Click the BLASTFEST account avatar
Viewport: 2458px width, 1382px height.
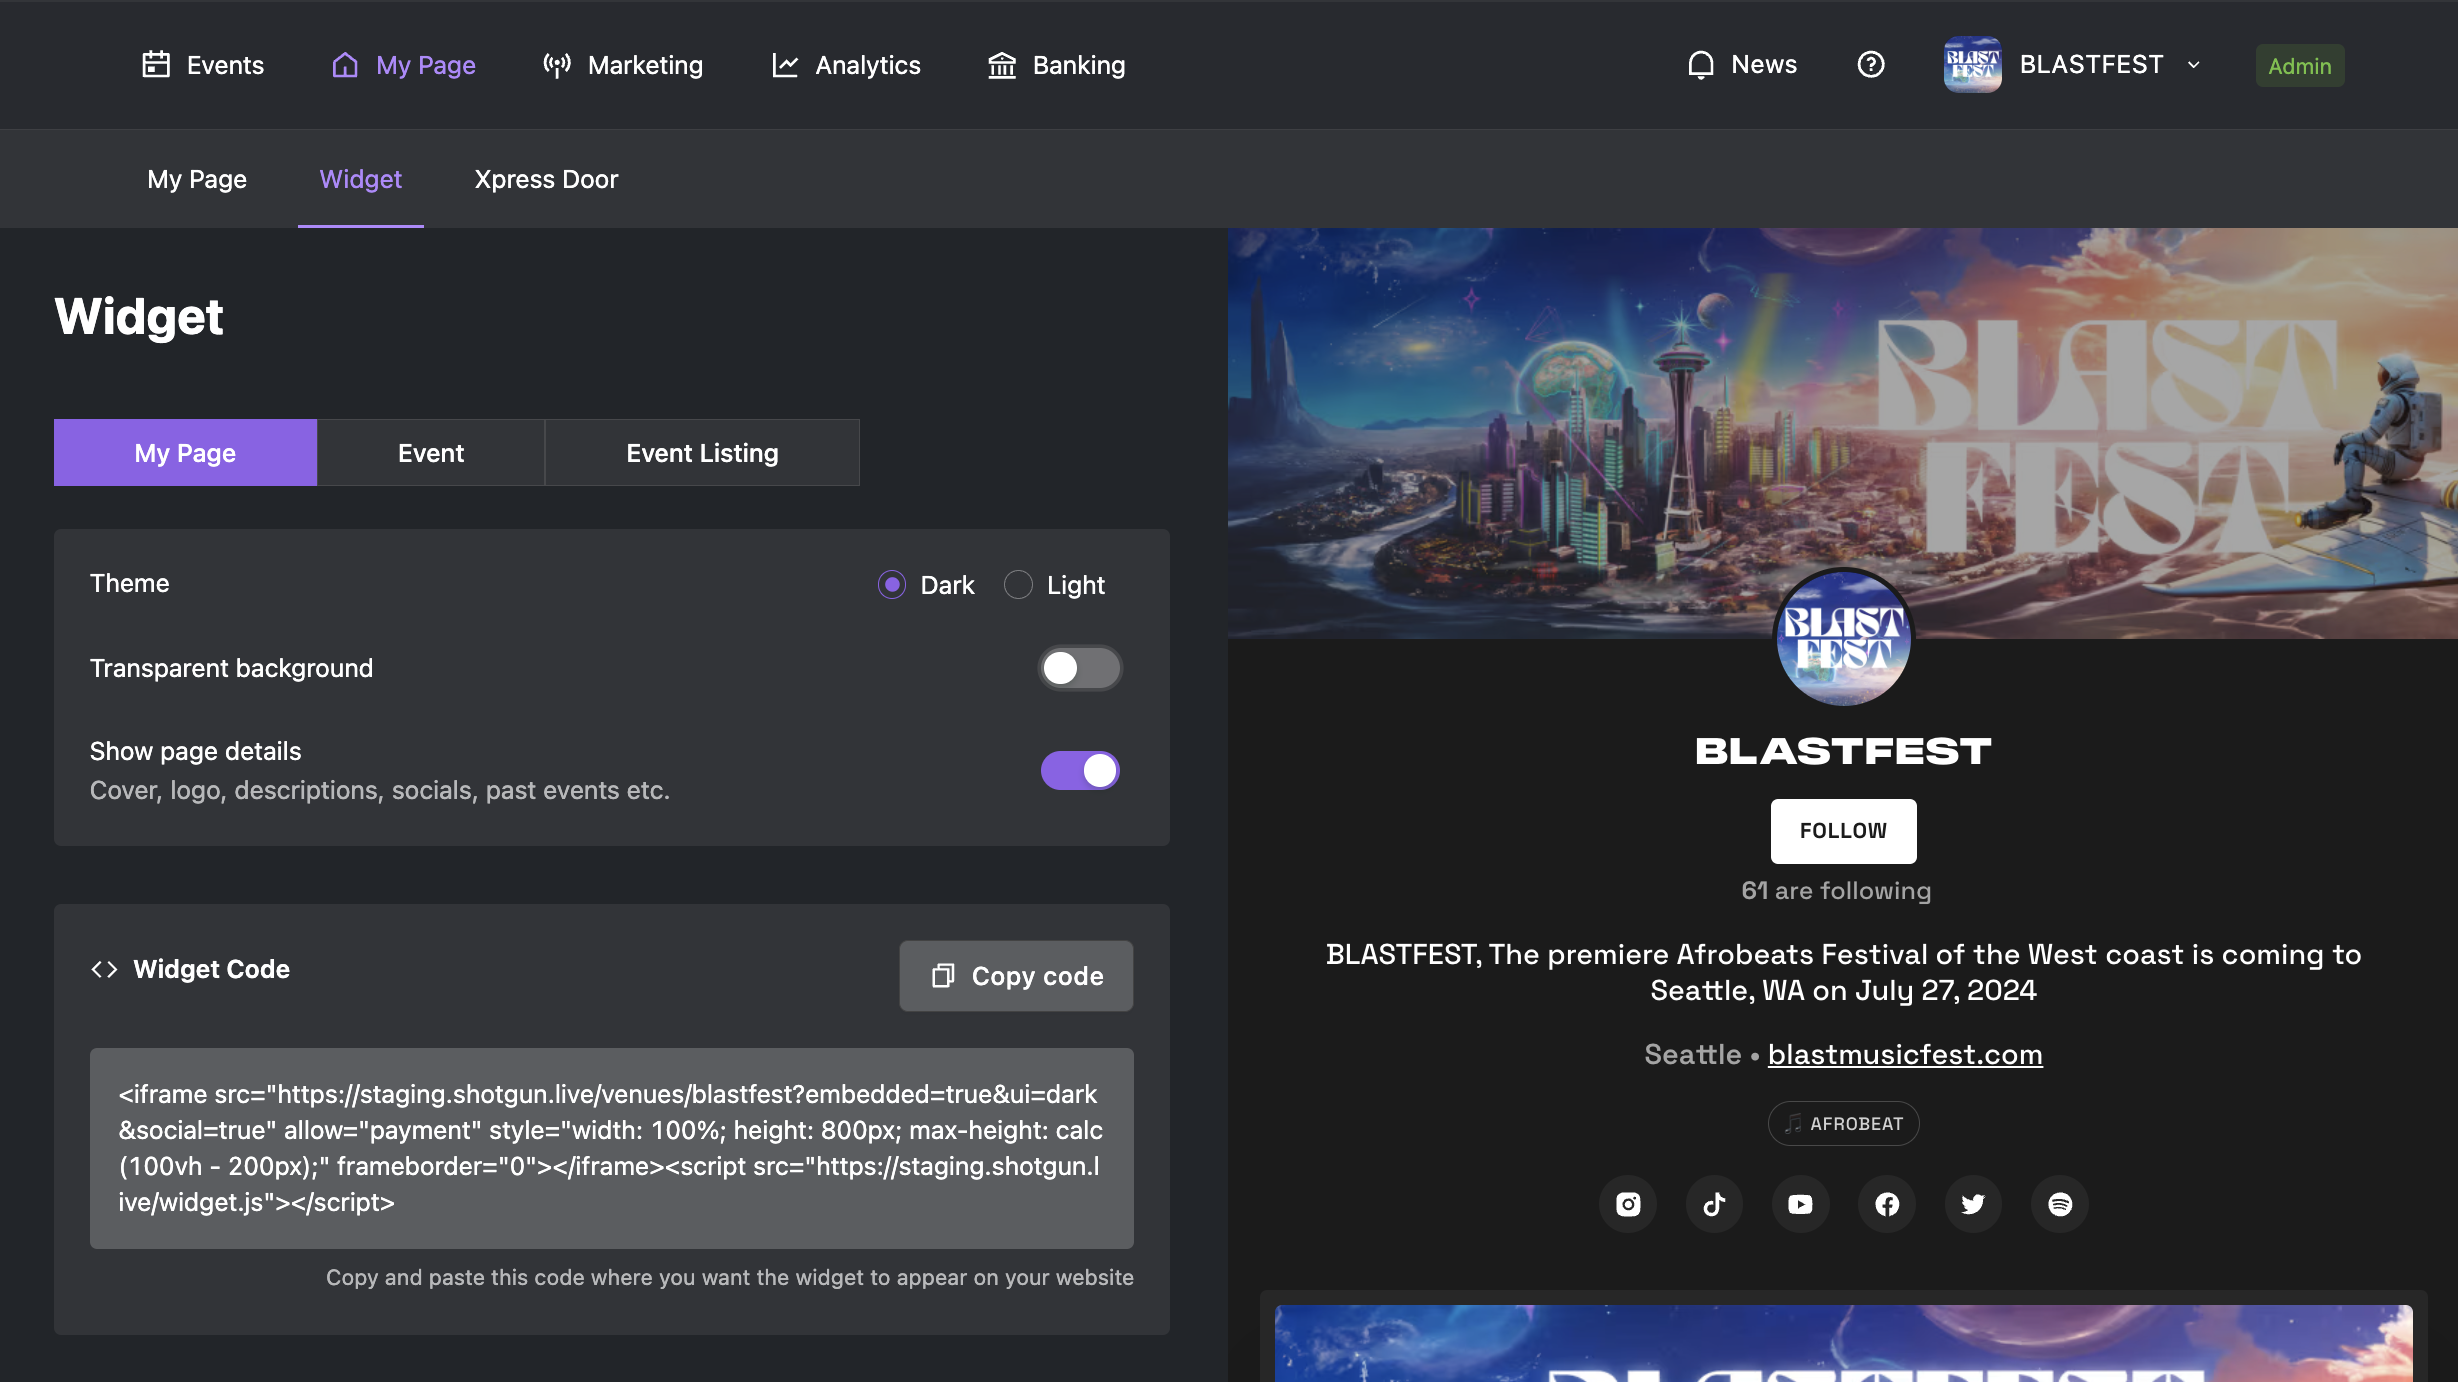point(1972,65)
